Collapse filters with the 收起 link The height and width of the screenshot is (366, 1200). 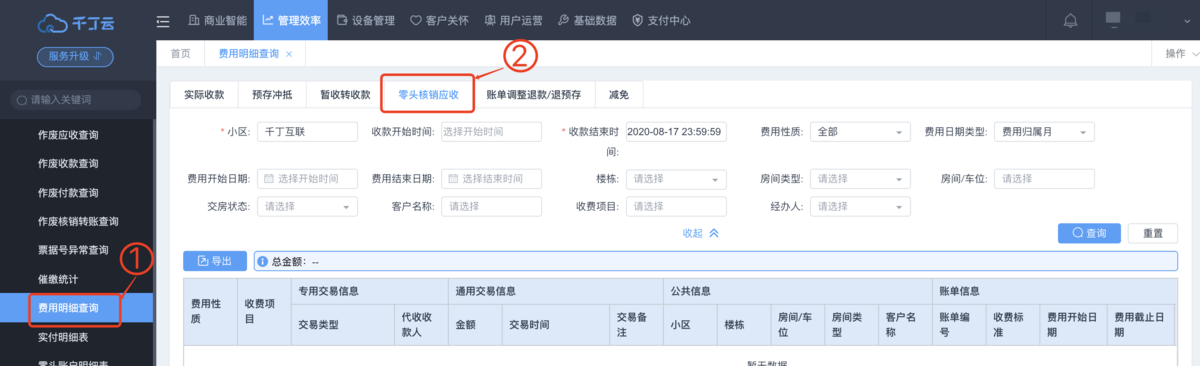pos(700,232)
